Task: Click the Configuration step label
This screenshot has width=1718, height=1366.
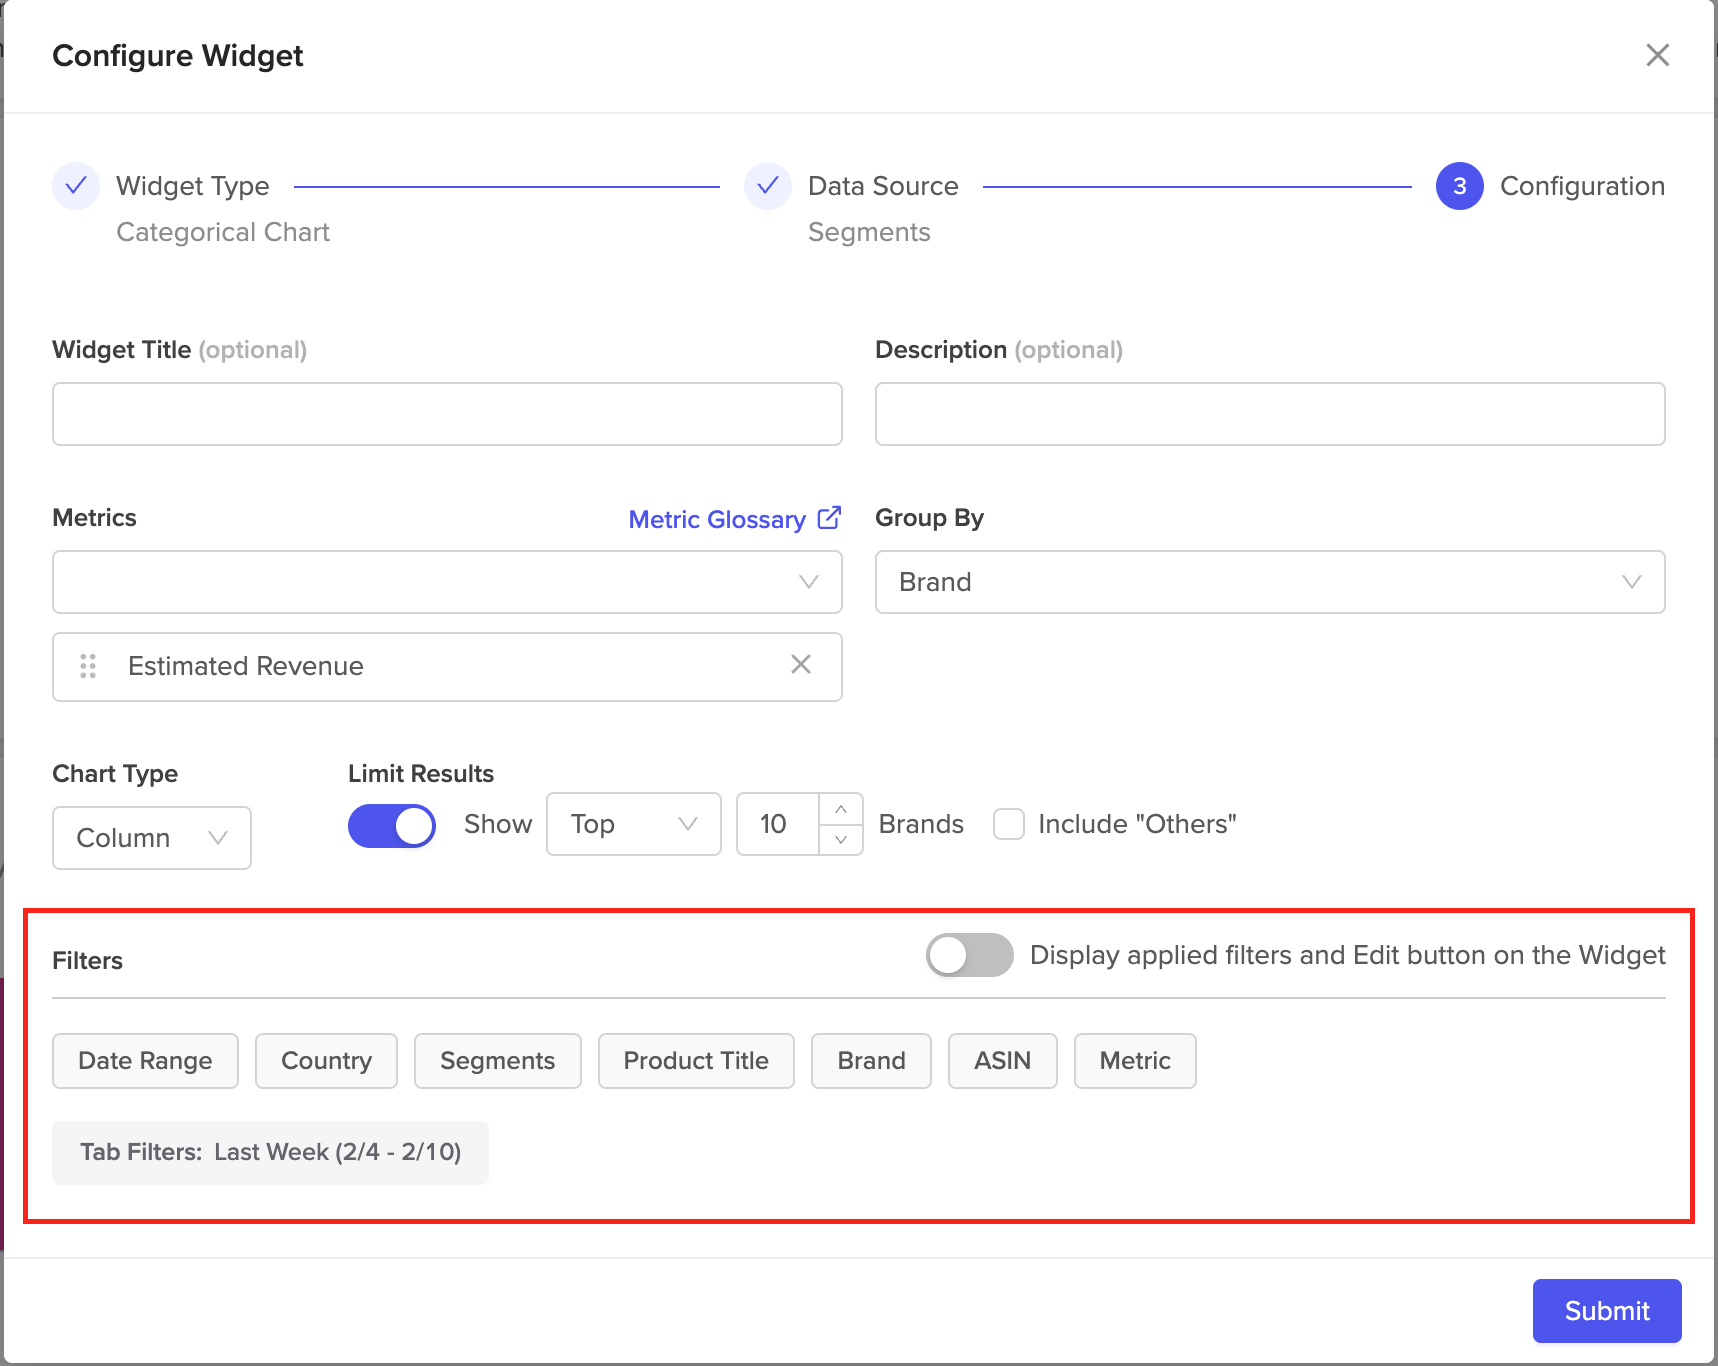Action: 1582,186
